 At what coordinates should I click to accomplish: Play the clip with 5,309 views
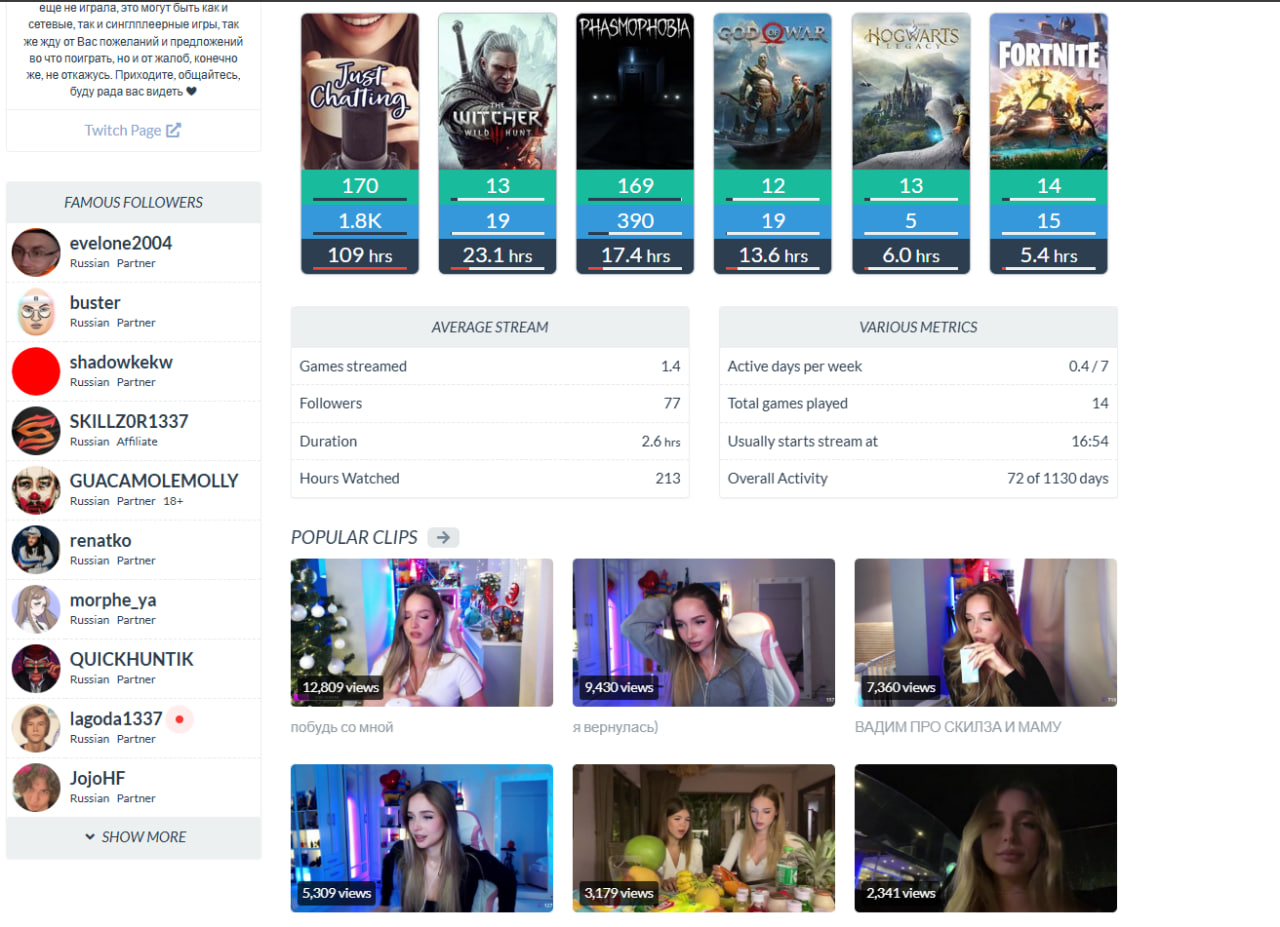(422, 838)
